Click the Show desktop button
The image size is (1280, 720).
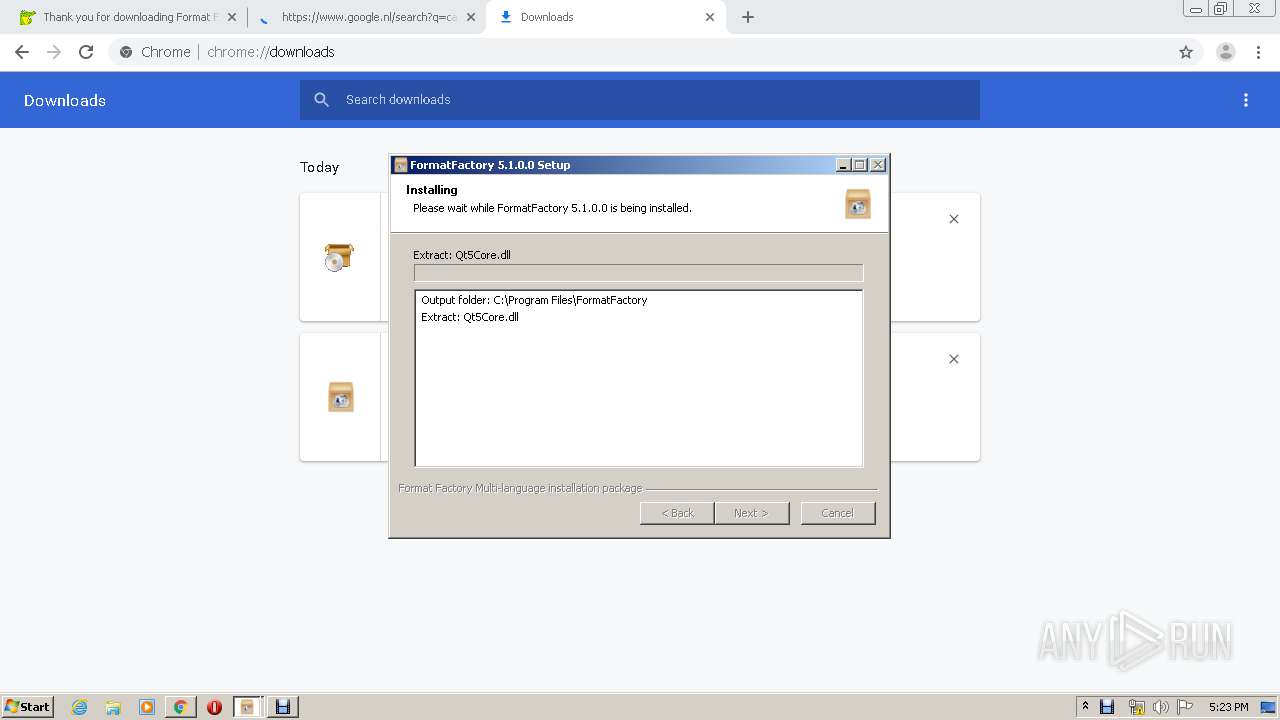point(1268,707)
